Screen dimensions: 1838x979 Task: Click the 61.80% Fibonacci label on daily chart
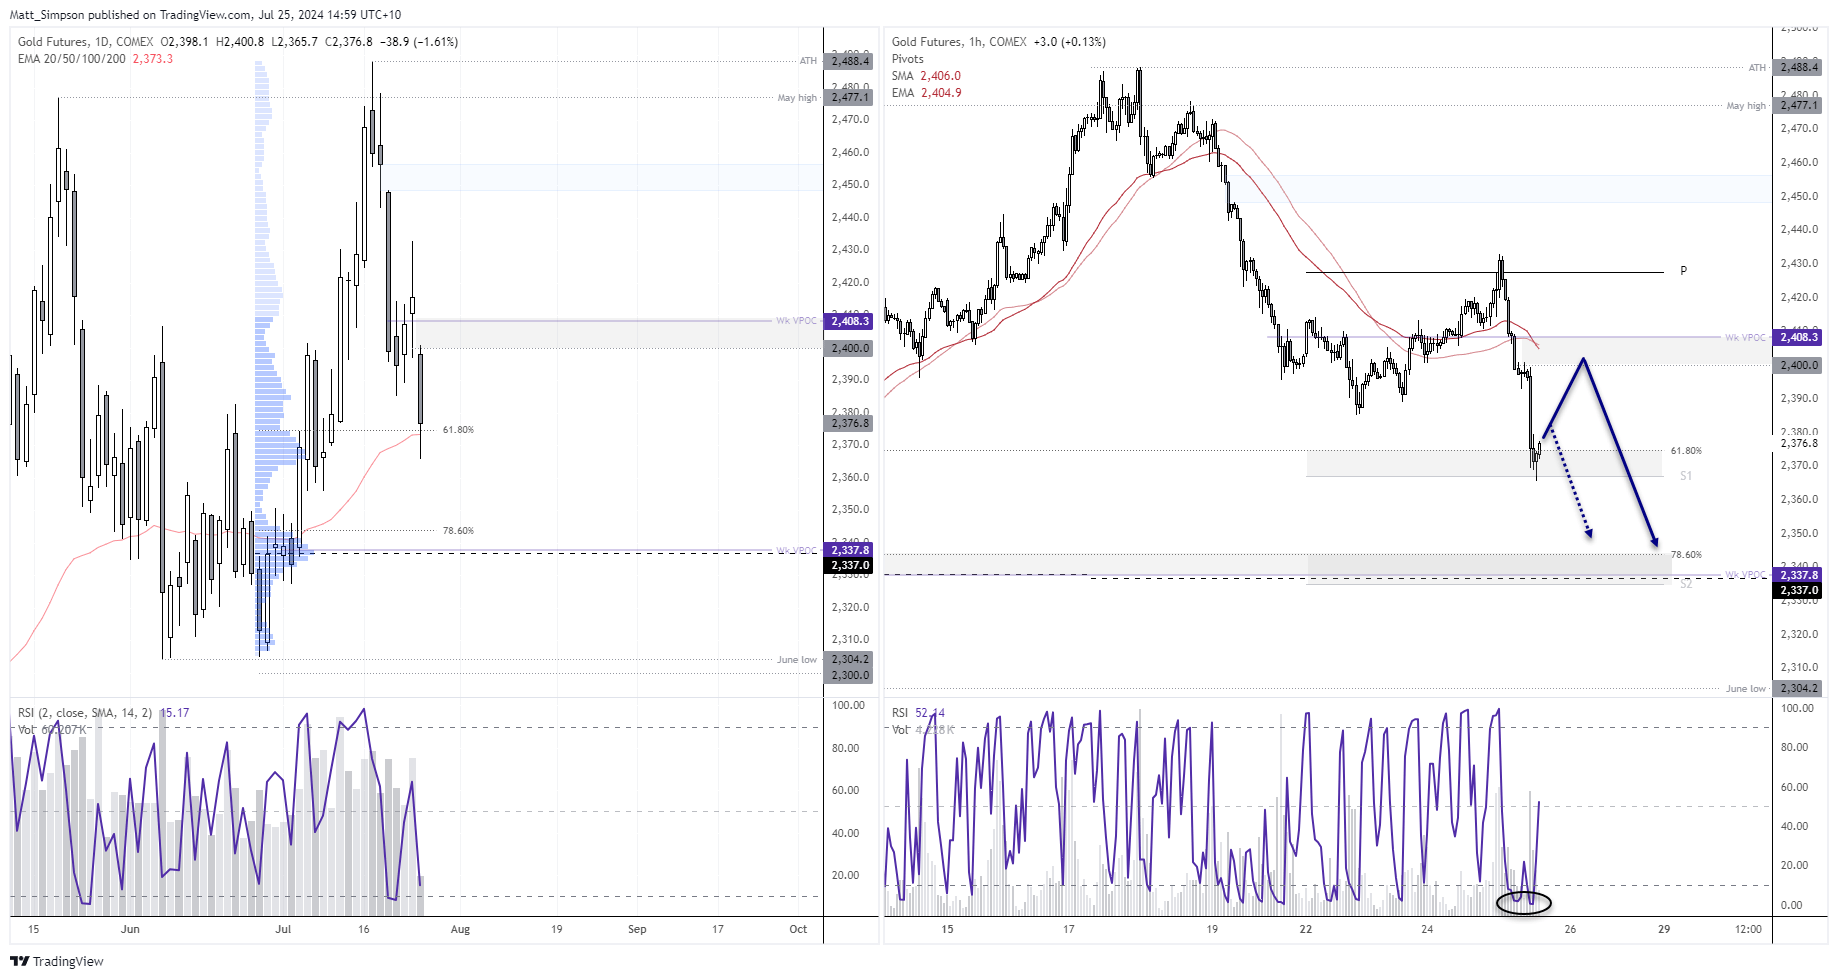pos(458,430)
